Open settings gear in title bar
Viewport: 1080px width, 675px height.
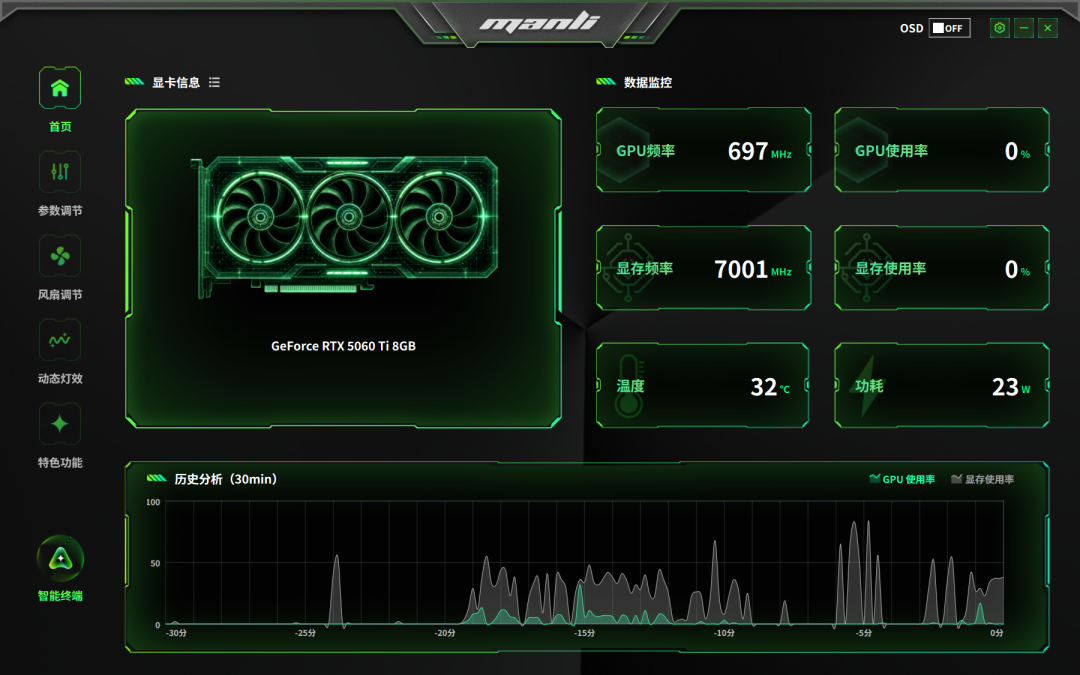point(999,28)
